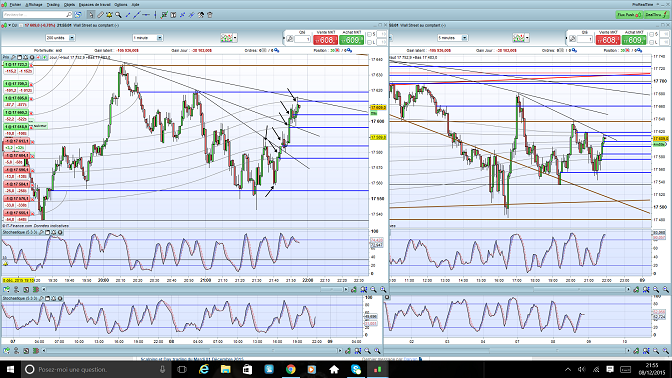Select the magnifier zoom tool in top toolbar
Viewport: 672px width, 378px height.
click(x=118, y=15)
